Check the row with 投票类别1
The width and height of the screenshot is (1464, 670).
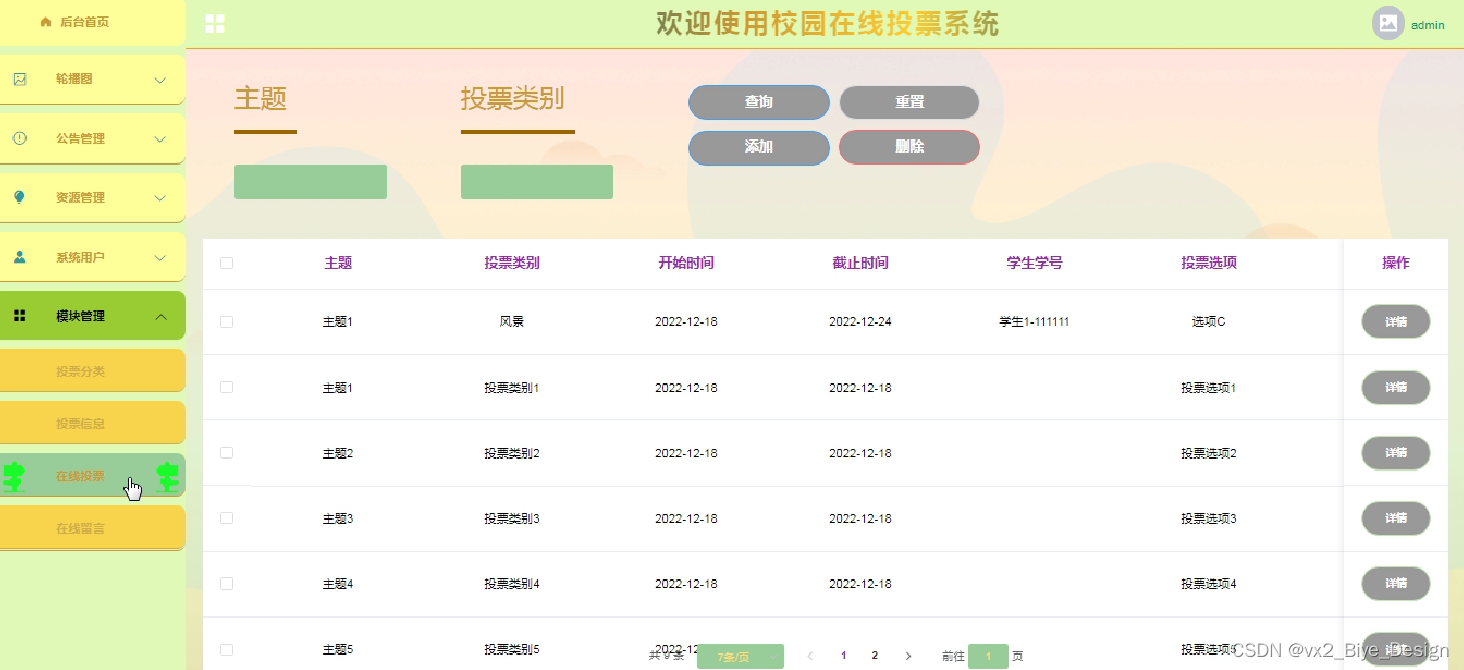(227, 387)
